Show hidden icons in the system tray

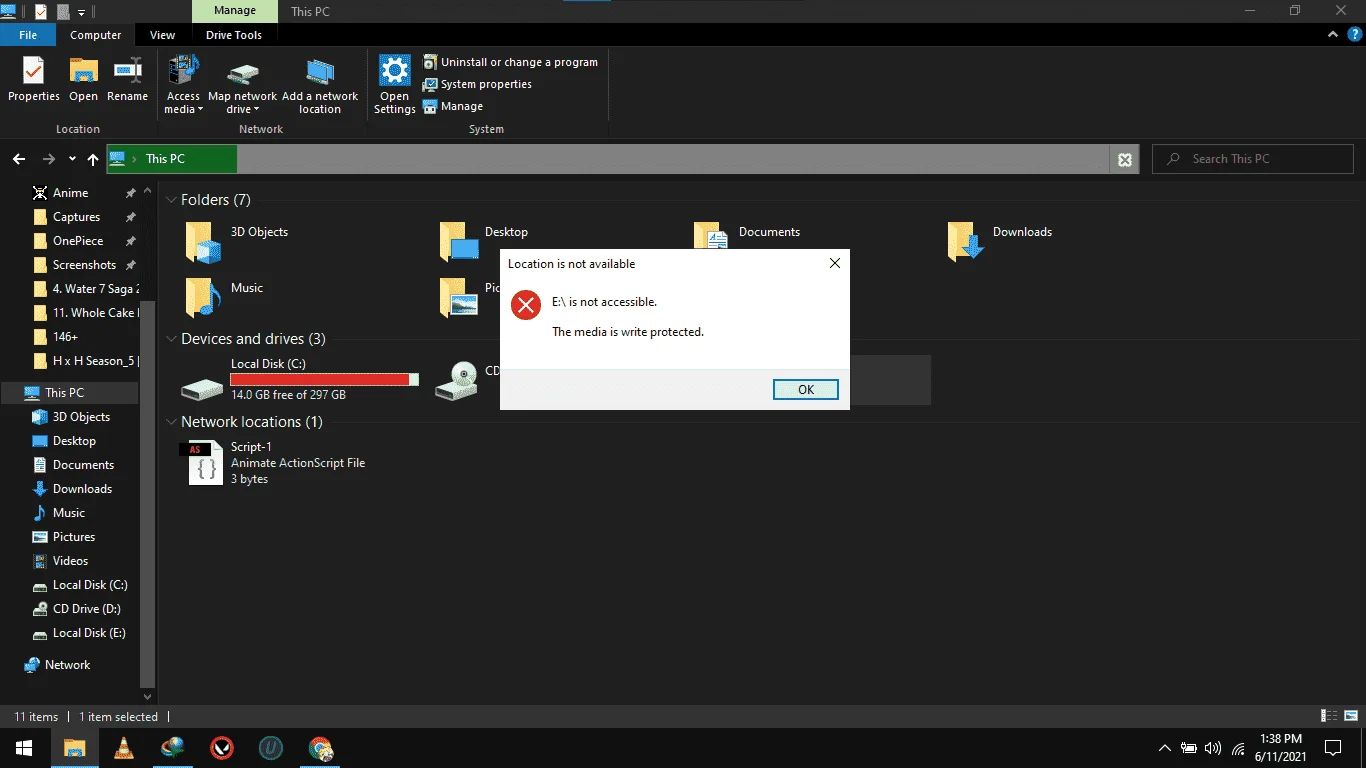pyautogui.click(x=1164, y=748)
